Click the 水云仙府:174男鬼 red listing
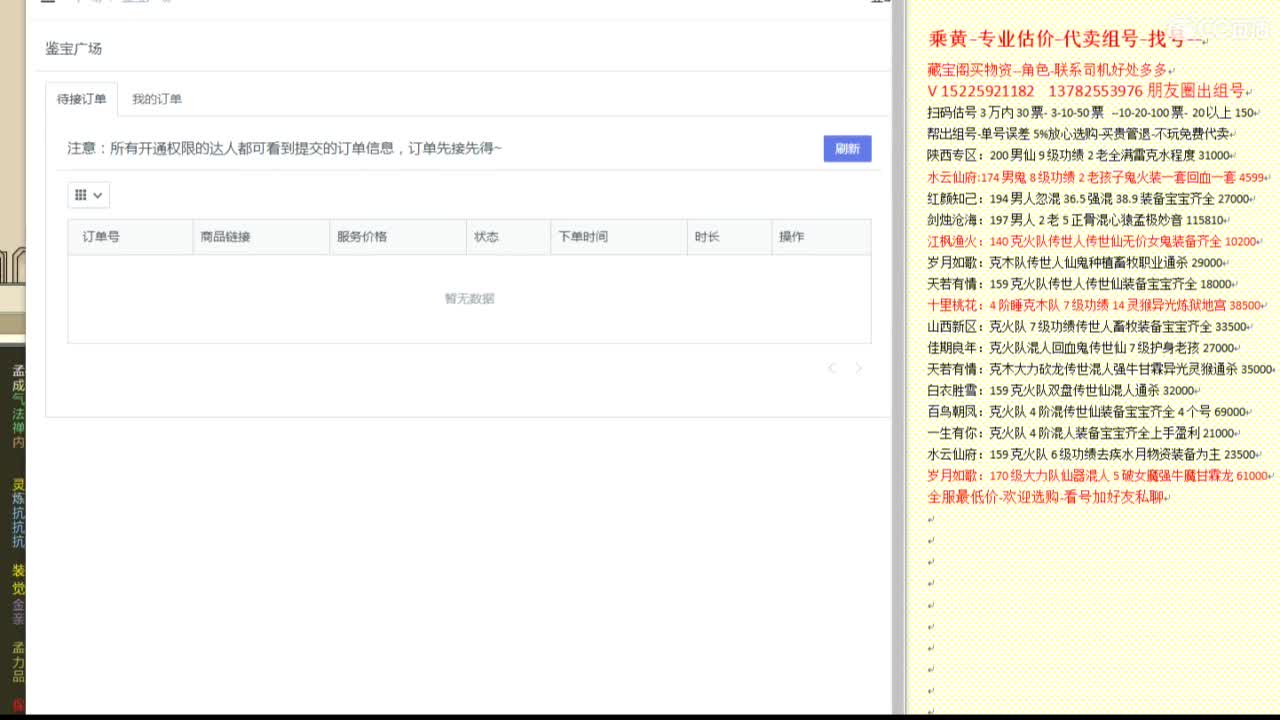The width and height of the screenshot is (1280, 720). click(1096, 177)
